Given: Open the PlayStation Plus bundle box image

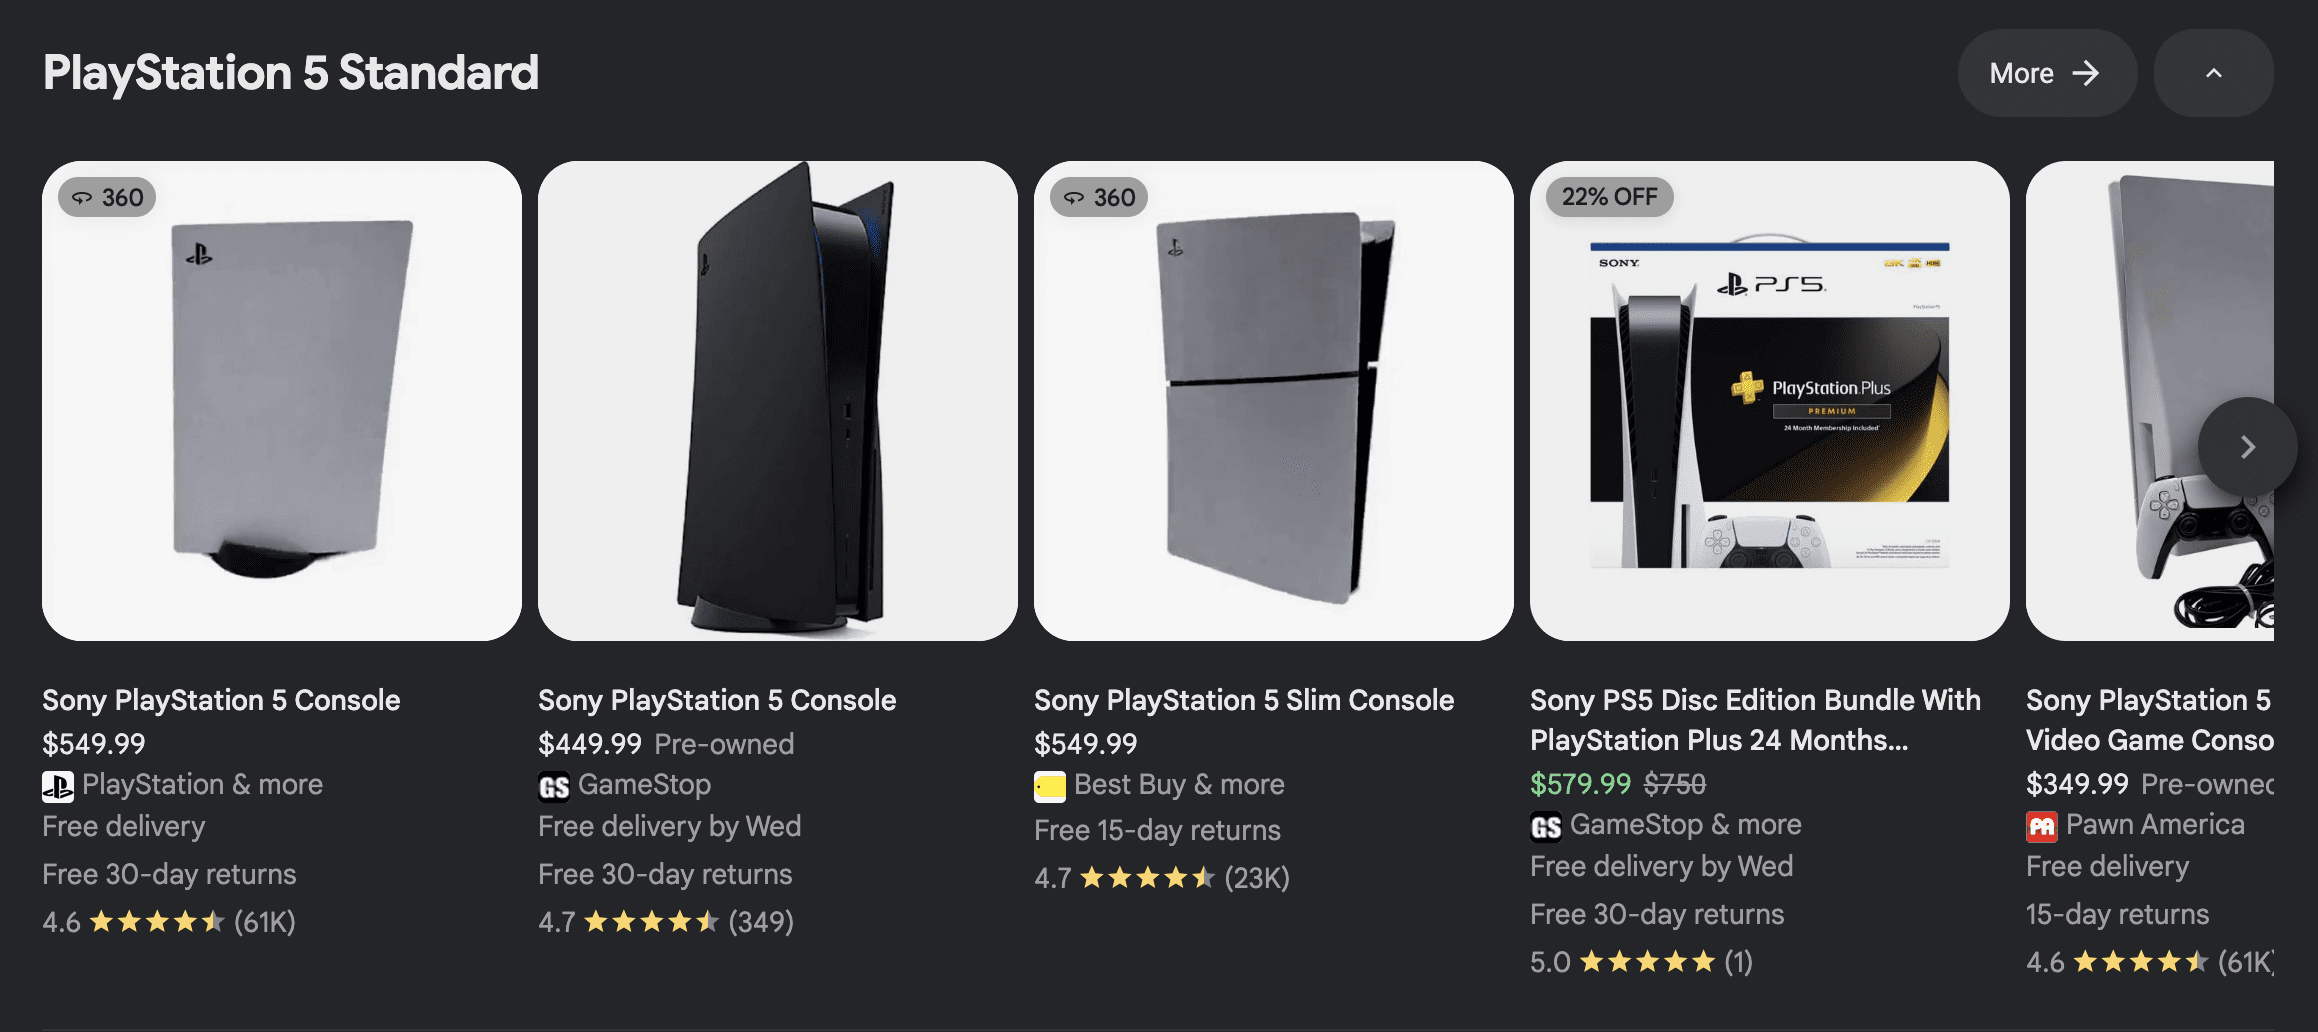Looking at the screenshot, I should [x=1770, y=401].
